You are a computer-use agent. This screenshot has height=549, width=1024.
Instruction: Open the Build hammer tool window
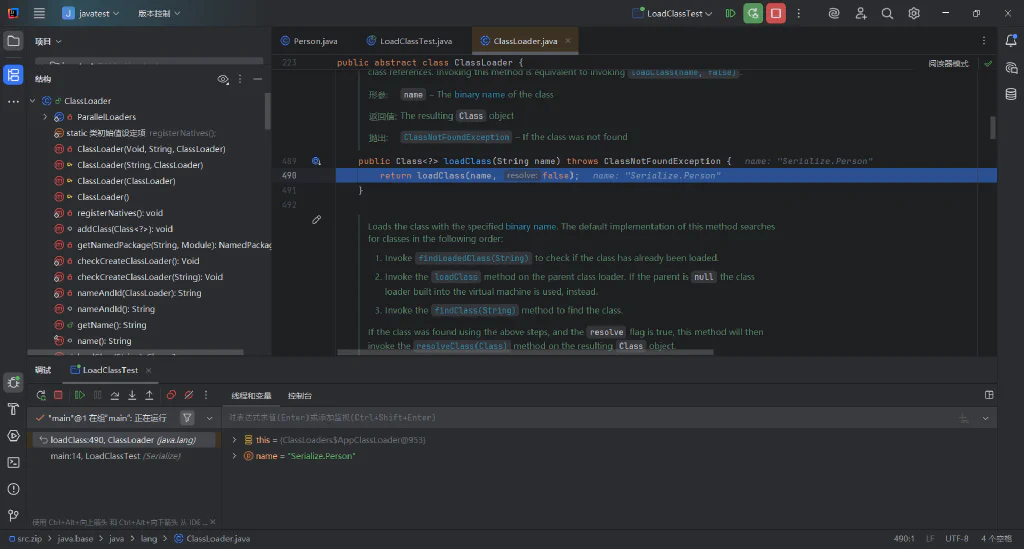click(13, 409)
